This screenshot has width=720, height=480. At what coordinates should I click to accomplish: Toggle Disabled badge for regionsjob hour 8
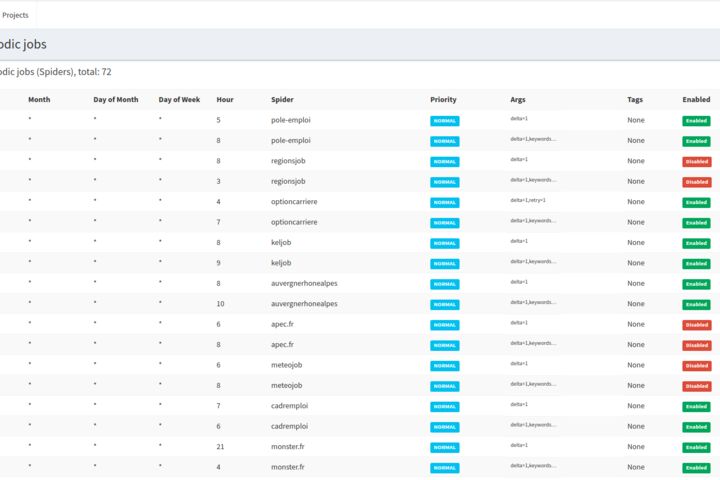click(697, 162)
